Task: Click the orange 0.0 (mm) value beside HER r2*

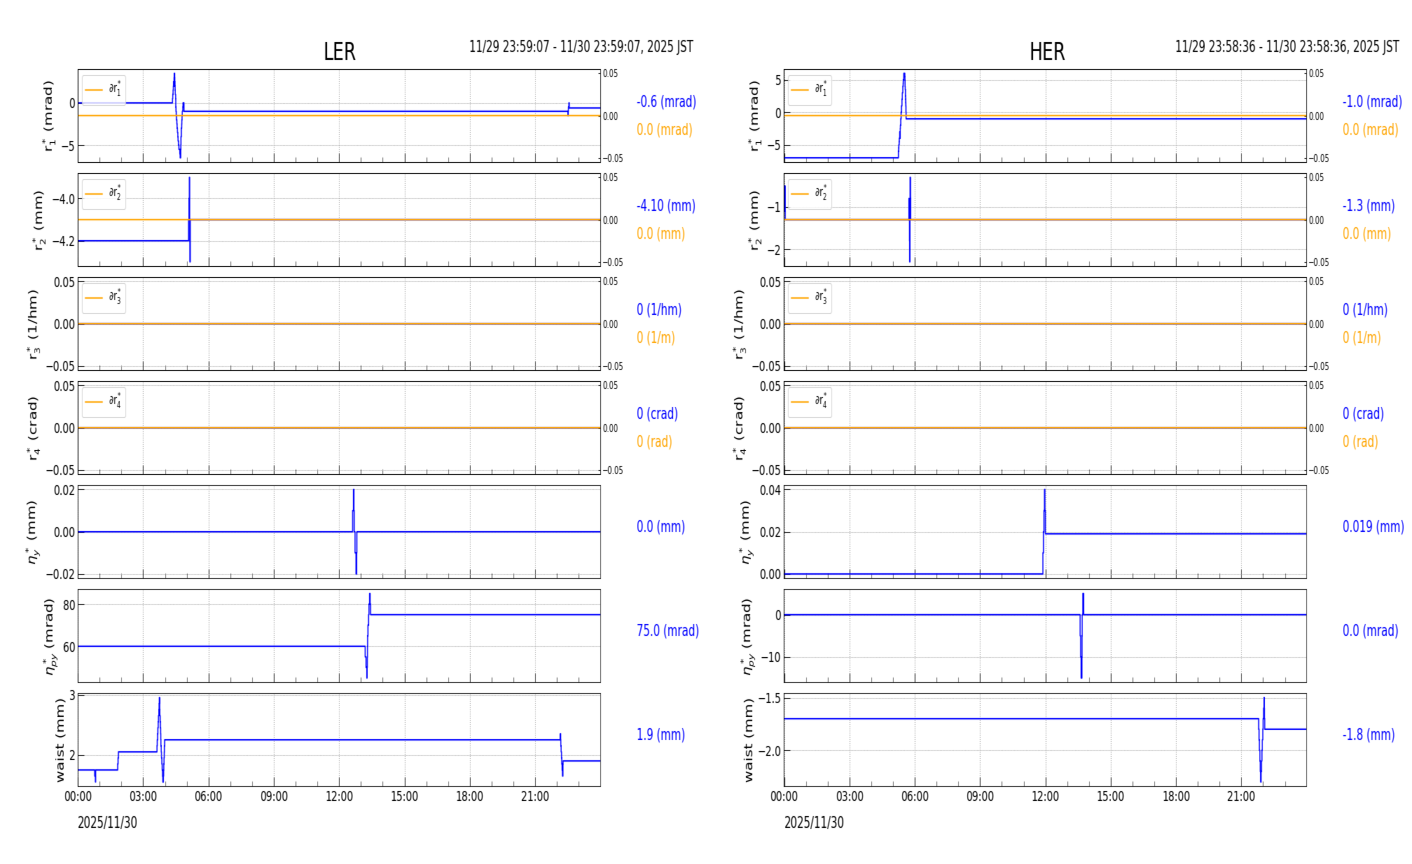Action: coord(1367,234)
